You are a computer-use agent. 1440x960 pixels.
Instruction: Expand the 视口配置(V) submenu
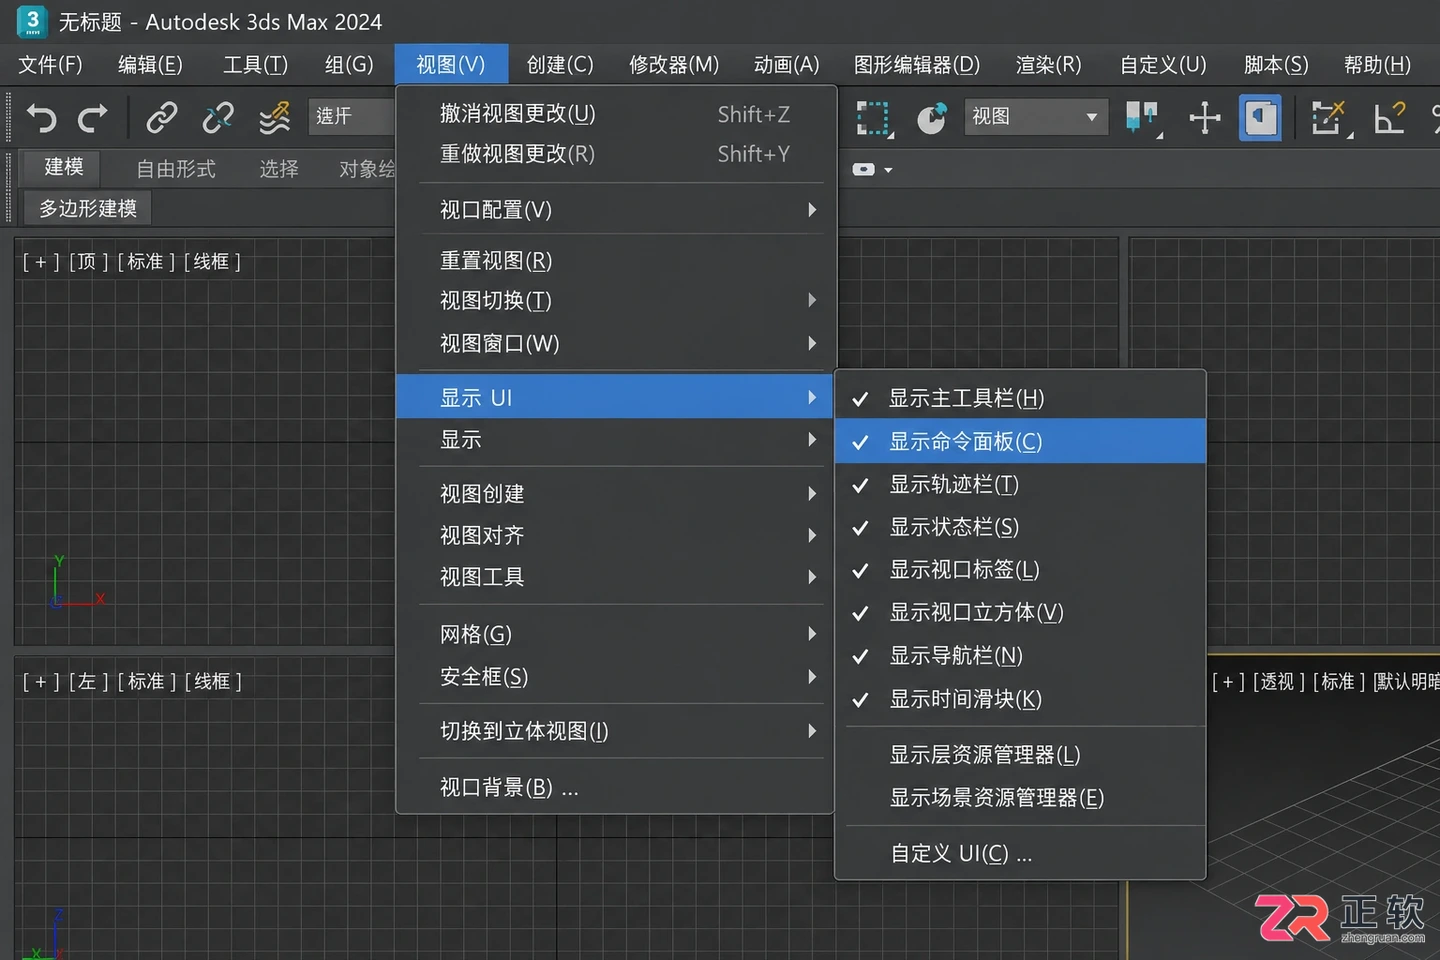tap(615, 210)
